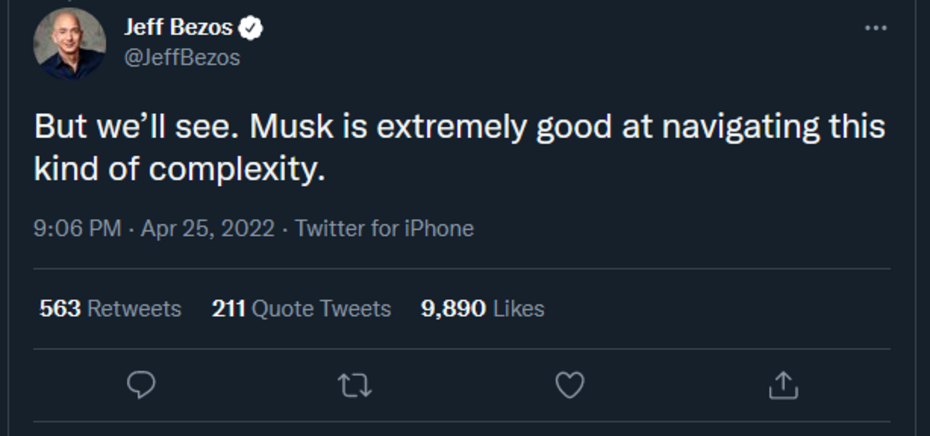The image size is (930, 436).
Task: Reply to the tweet via speech bubble icon
Action: tap(144, 385)
